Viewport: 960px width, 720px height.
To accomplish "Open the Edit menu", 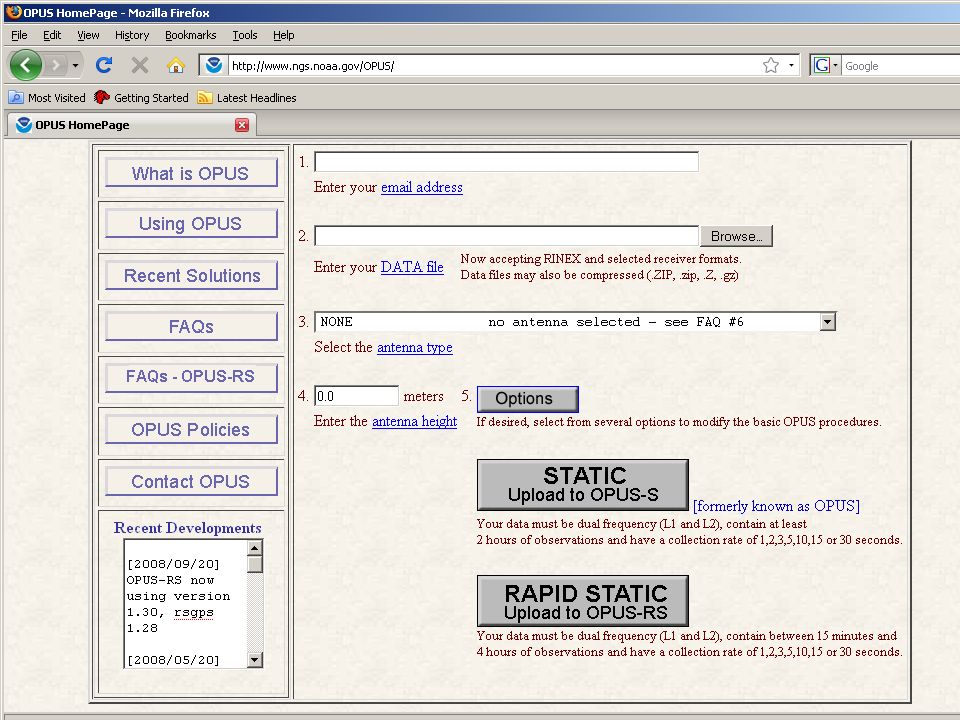I will (52, 35).
